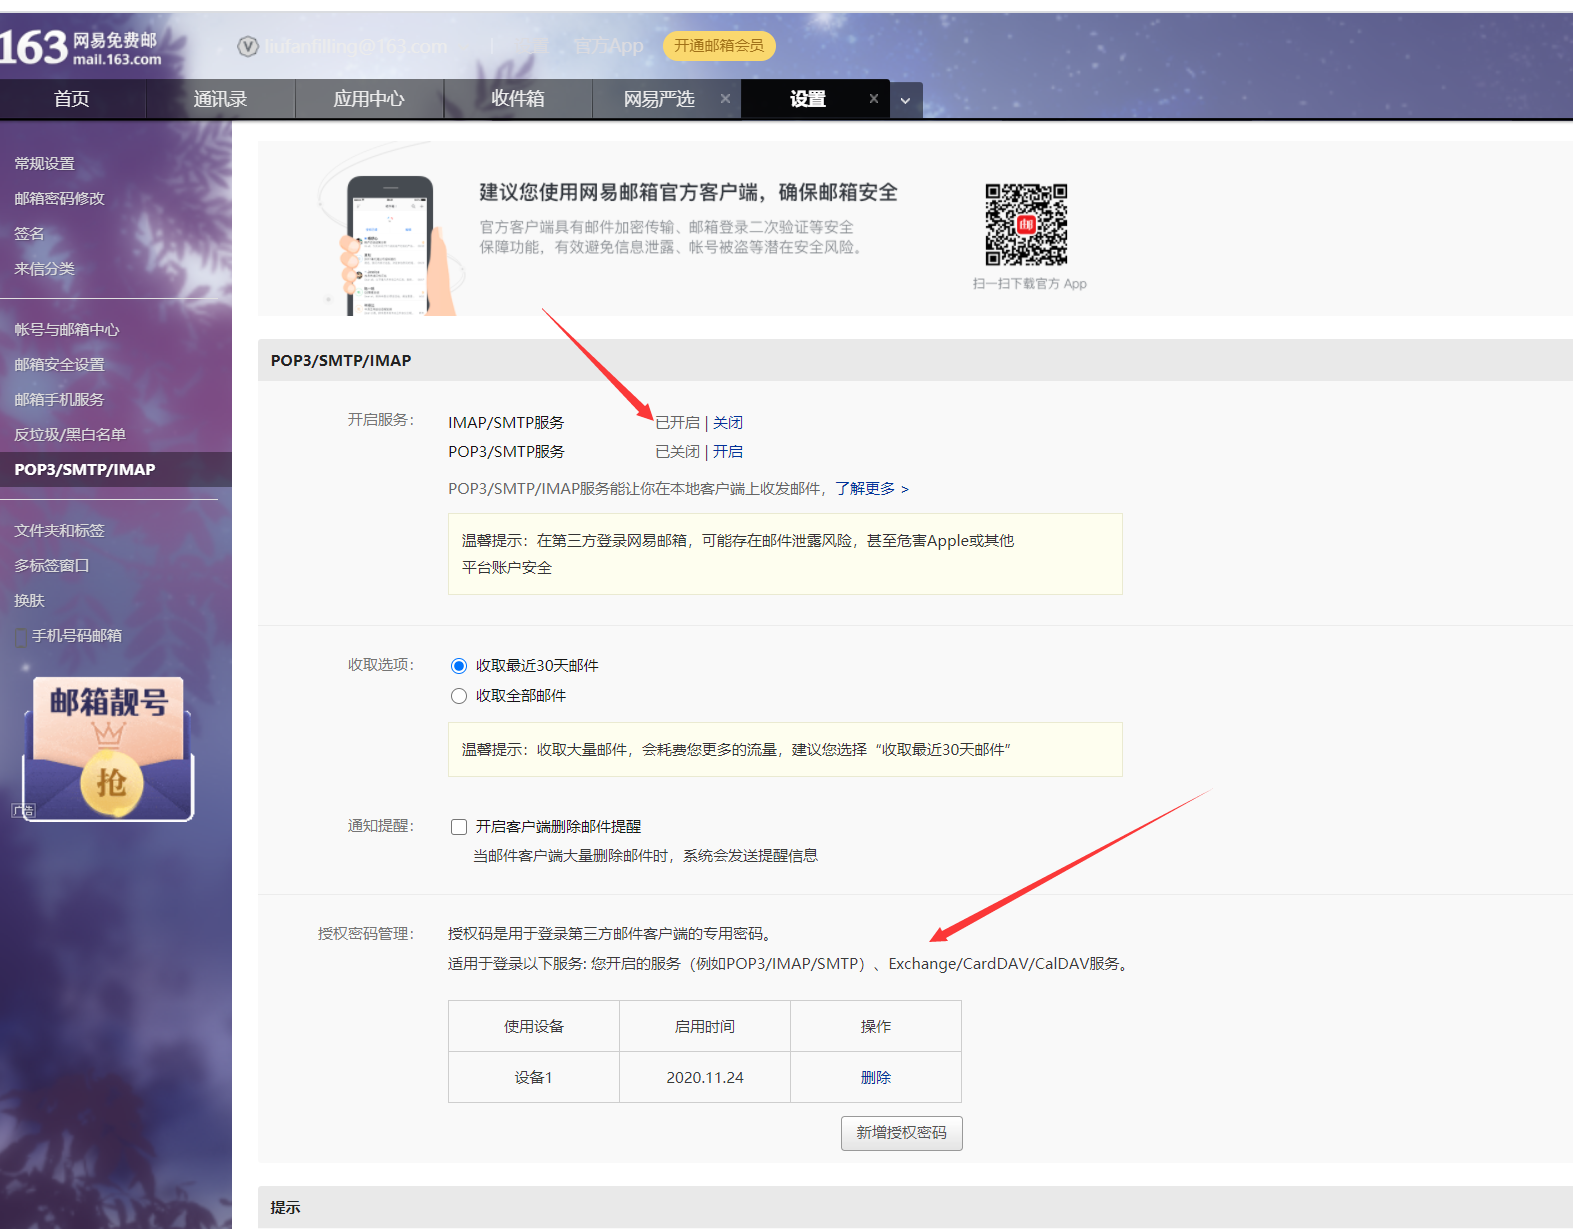1573x1229 pixels.
Task: Open 邮箱安全设置 in sidebar
Action: coord(60,365)
